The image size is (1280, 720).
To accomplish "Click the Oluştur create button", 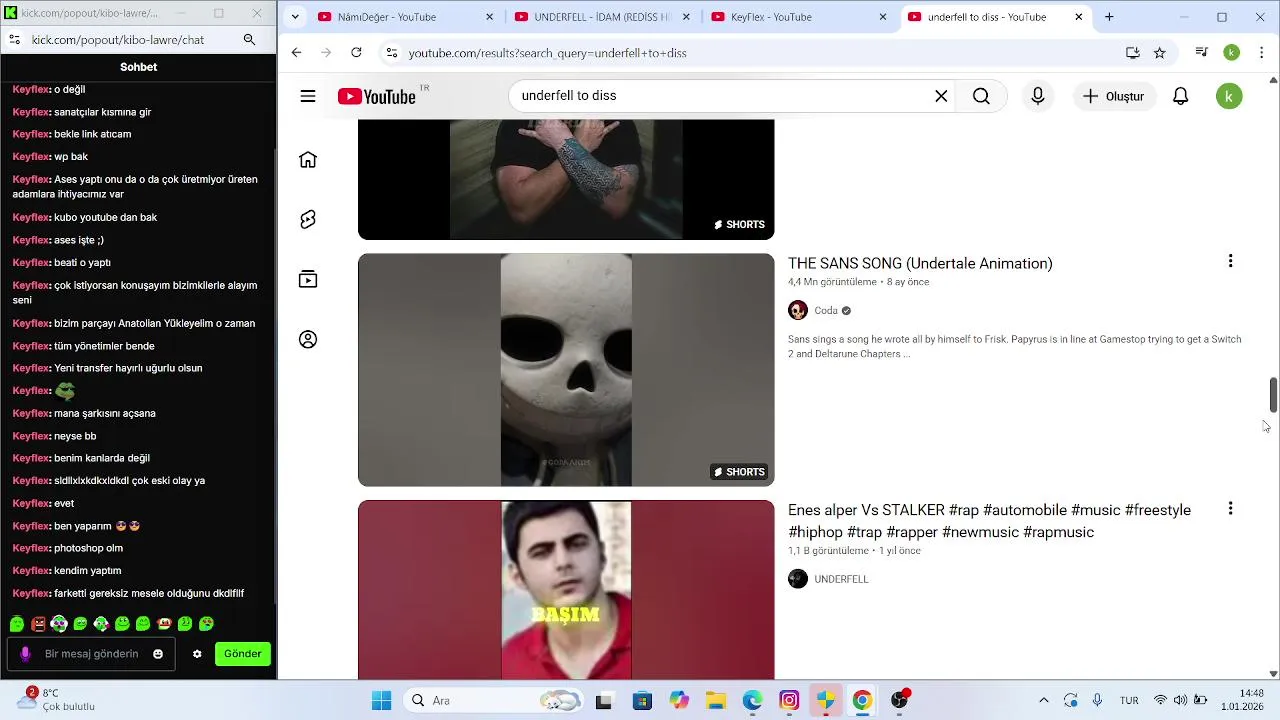I will pyautogui.click(x=1115, y=96).
